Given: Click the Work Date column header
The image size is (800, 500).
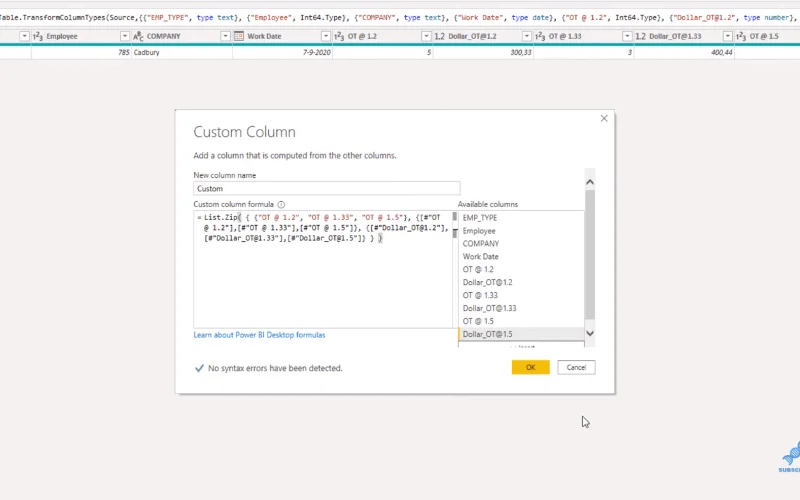Looking at the screenshot, I should click(282, 36).
